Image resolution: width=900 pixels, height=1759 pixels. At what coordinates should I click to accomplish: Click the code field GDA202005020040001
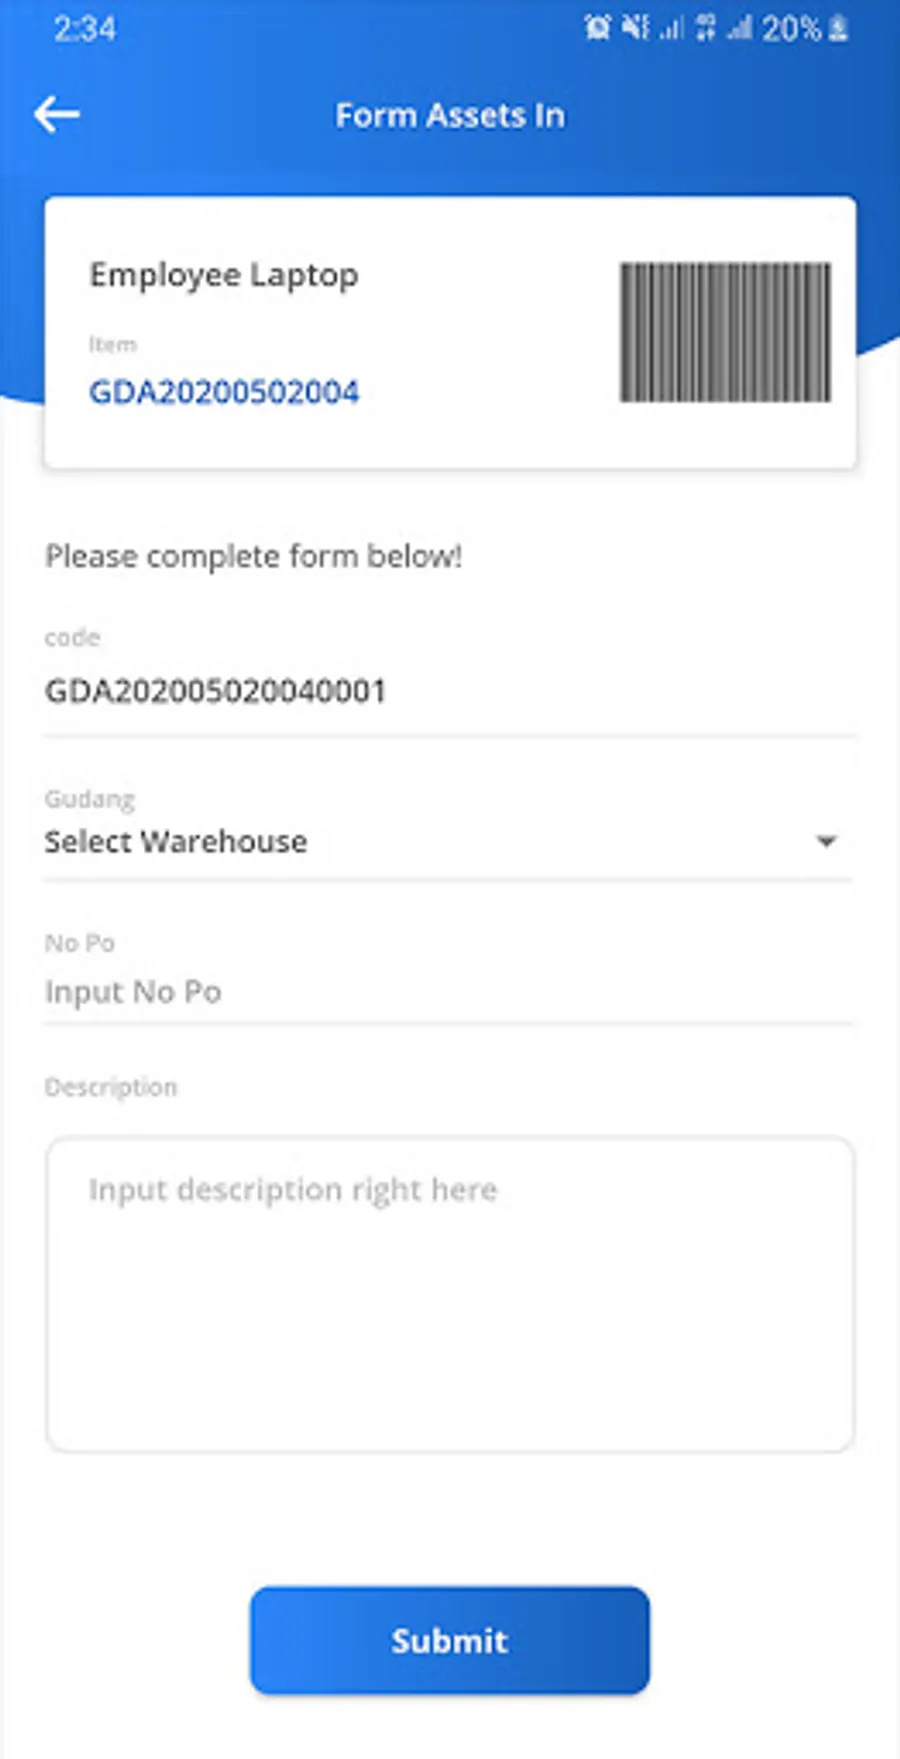pos(447,691)
